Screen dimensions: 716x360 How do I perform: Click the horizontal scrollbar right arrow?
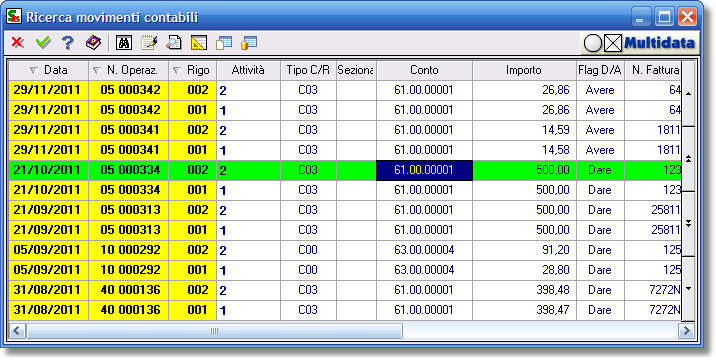point(686,331)
